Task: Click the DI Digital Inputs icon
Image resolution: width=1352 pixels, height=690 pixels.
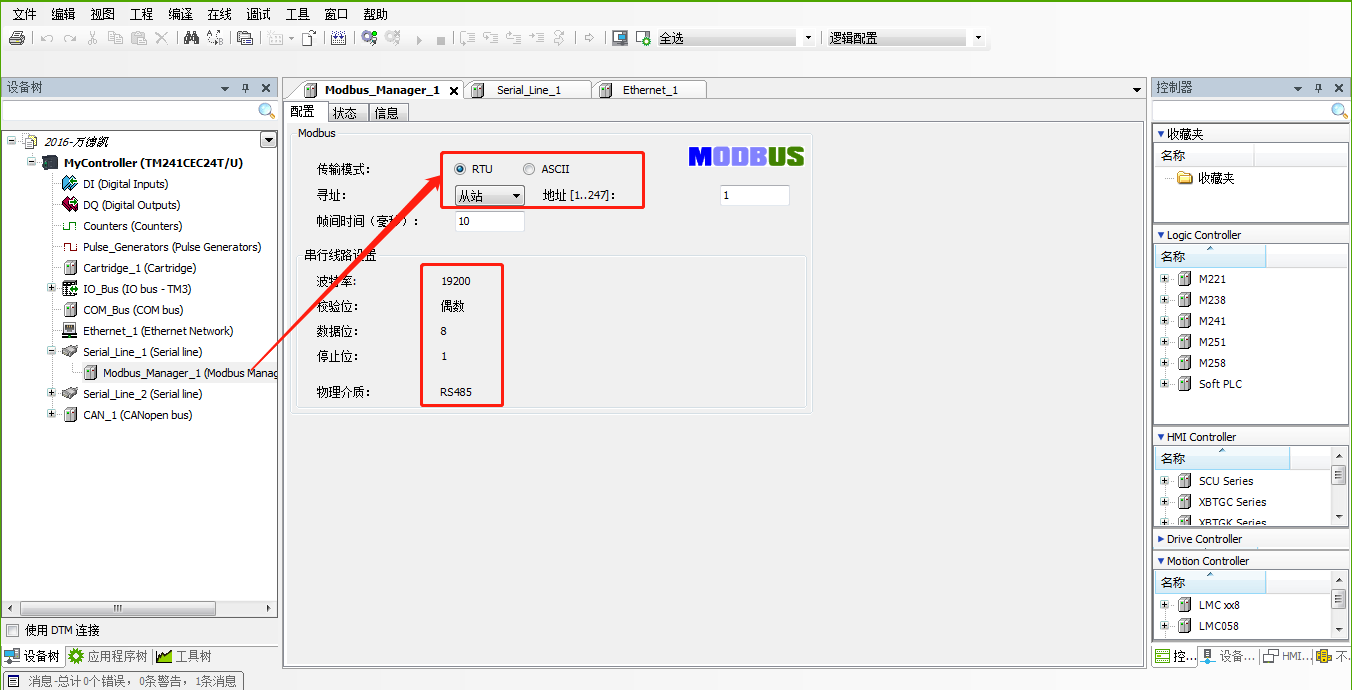Action: pos(70,184)
